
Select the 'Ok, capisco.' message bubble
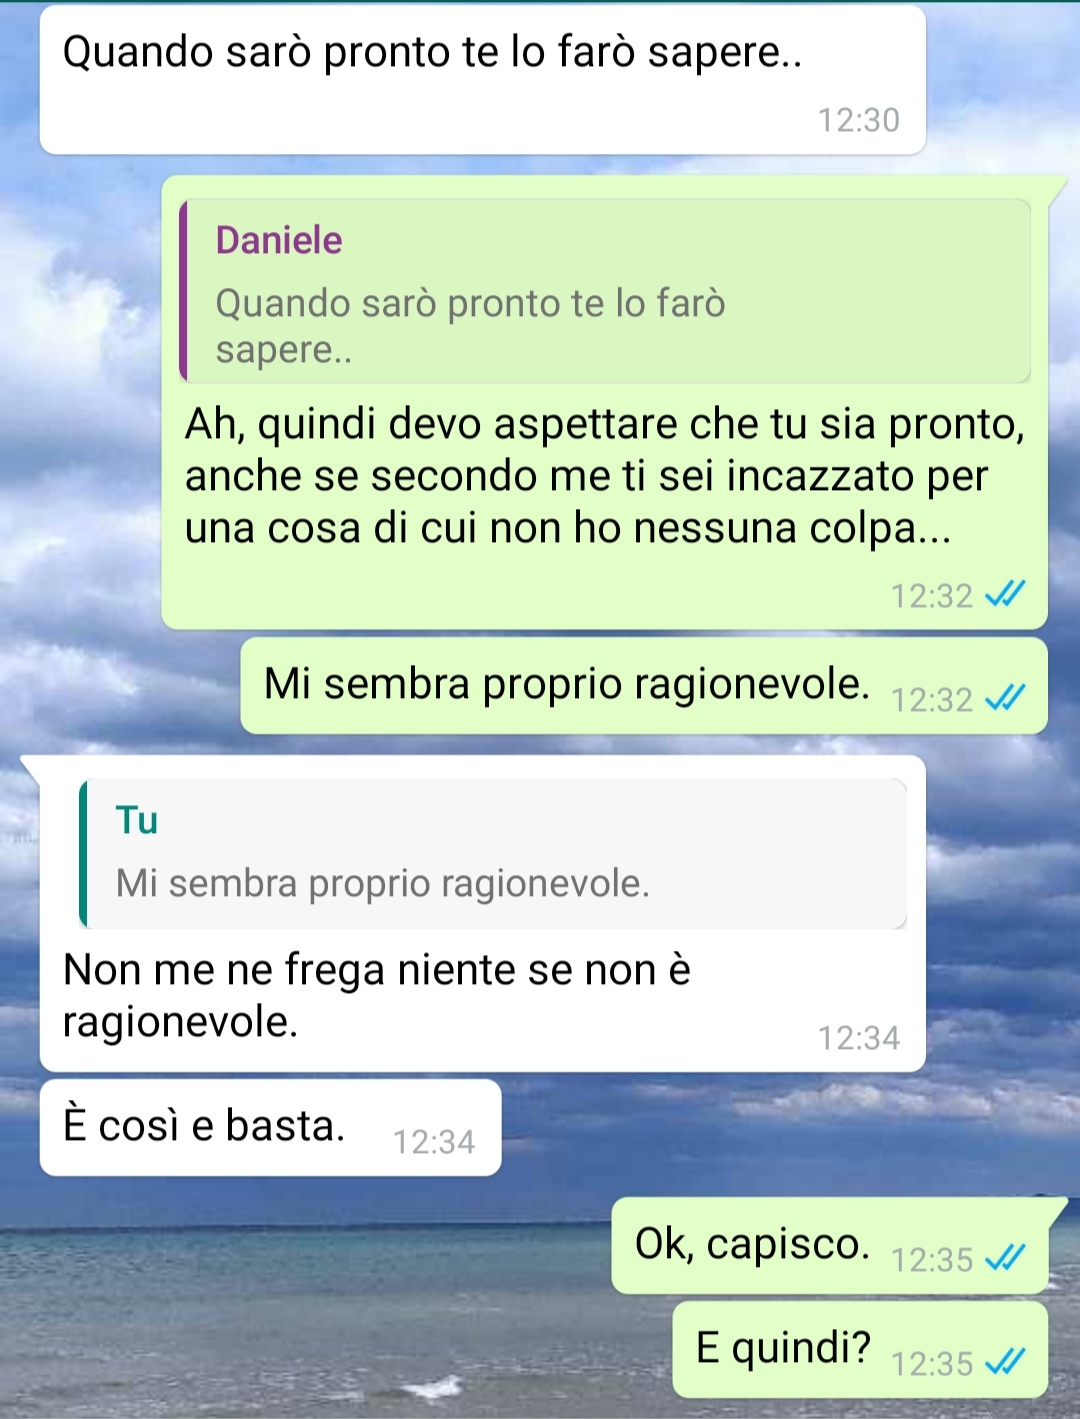point(830,1246)
